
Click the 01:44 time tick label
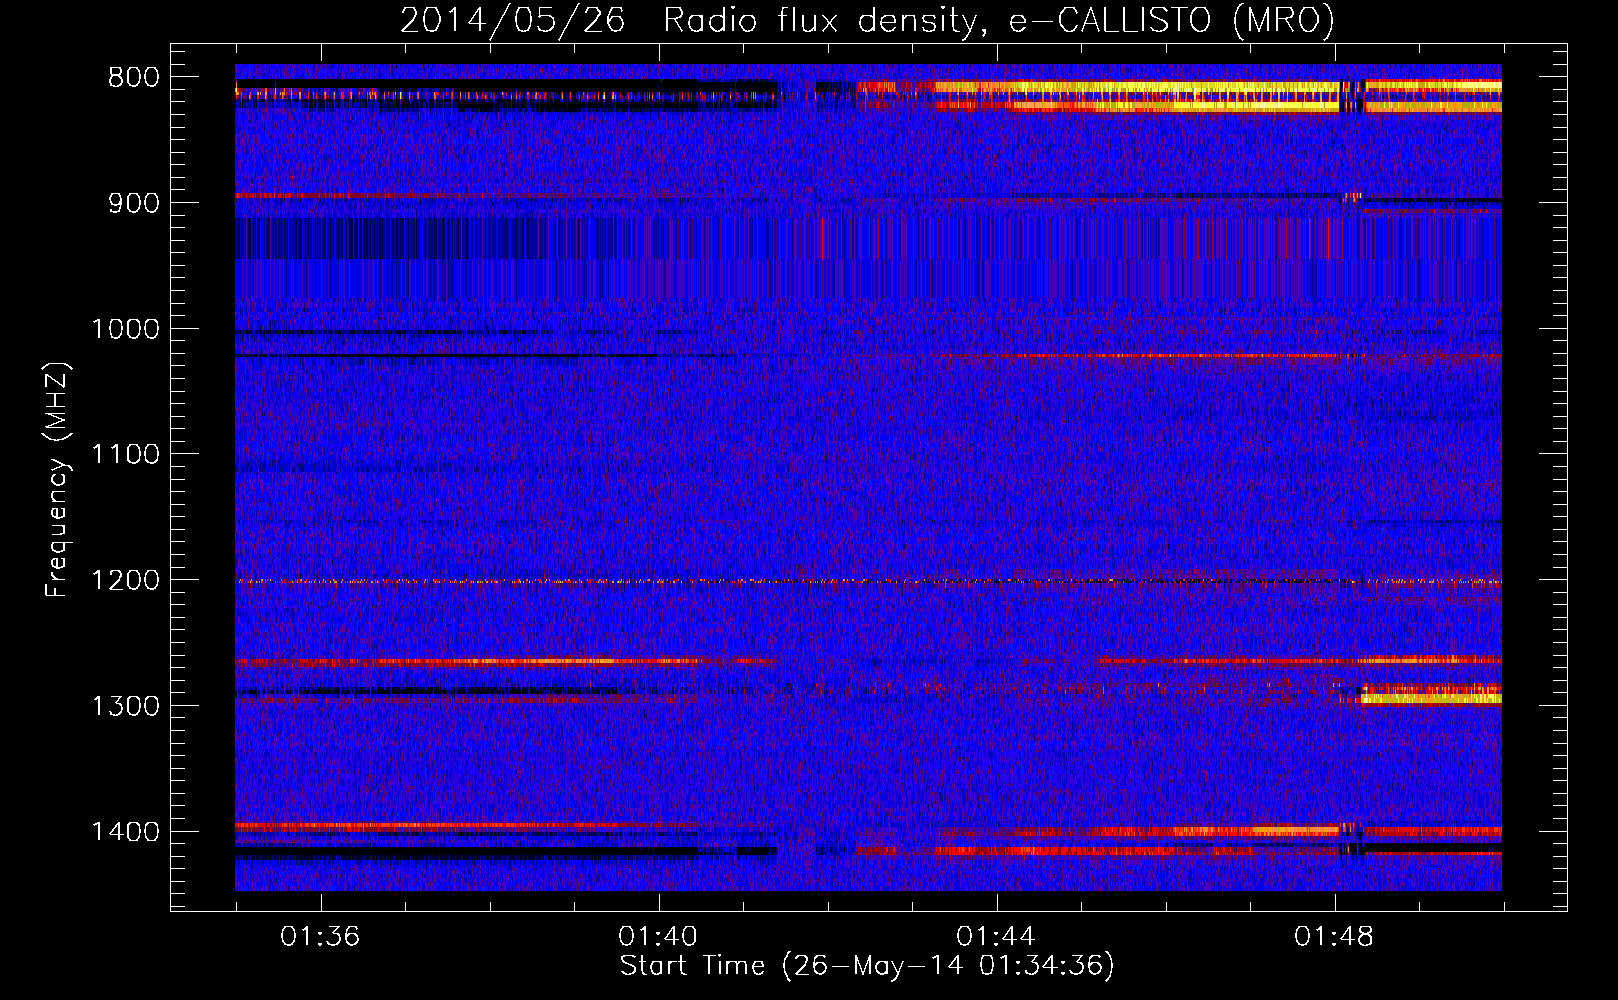click(996, 937)
